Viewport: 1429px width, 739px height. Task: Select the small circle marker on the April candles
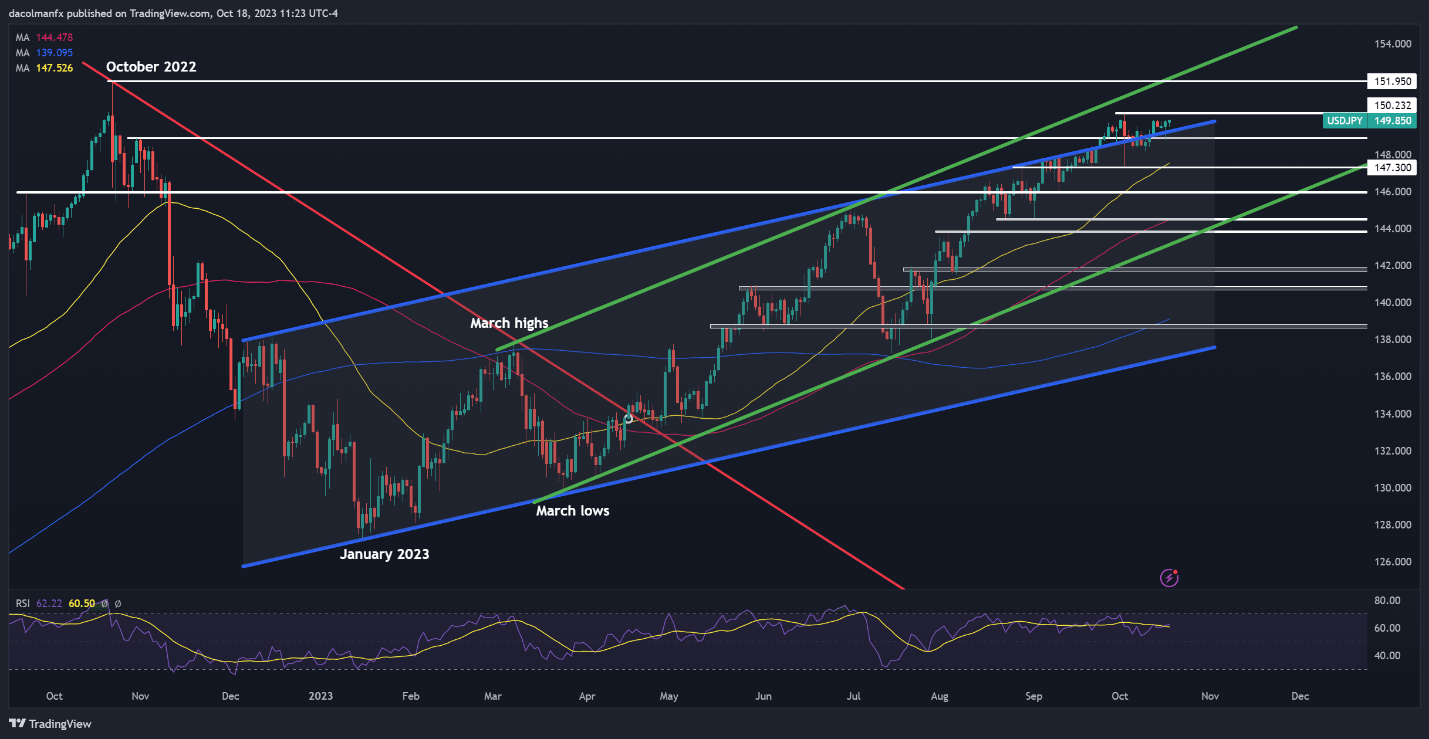(x=628, y=418)
